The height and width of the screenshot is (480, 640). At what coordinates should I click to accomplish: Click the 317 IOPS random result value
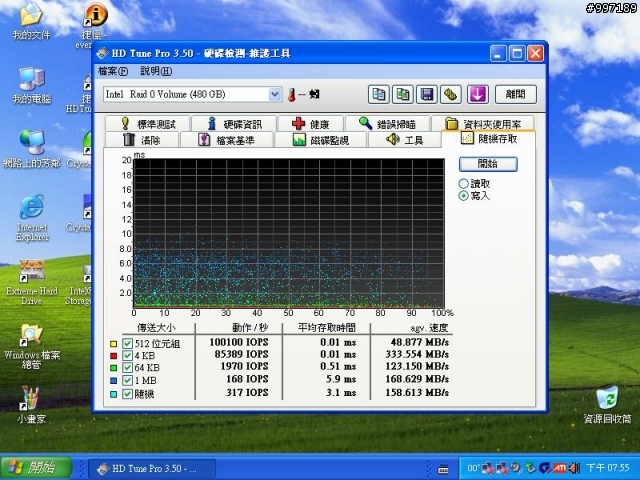[x=247, y=393]
